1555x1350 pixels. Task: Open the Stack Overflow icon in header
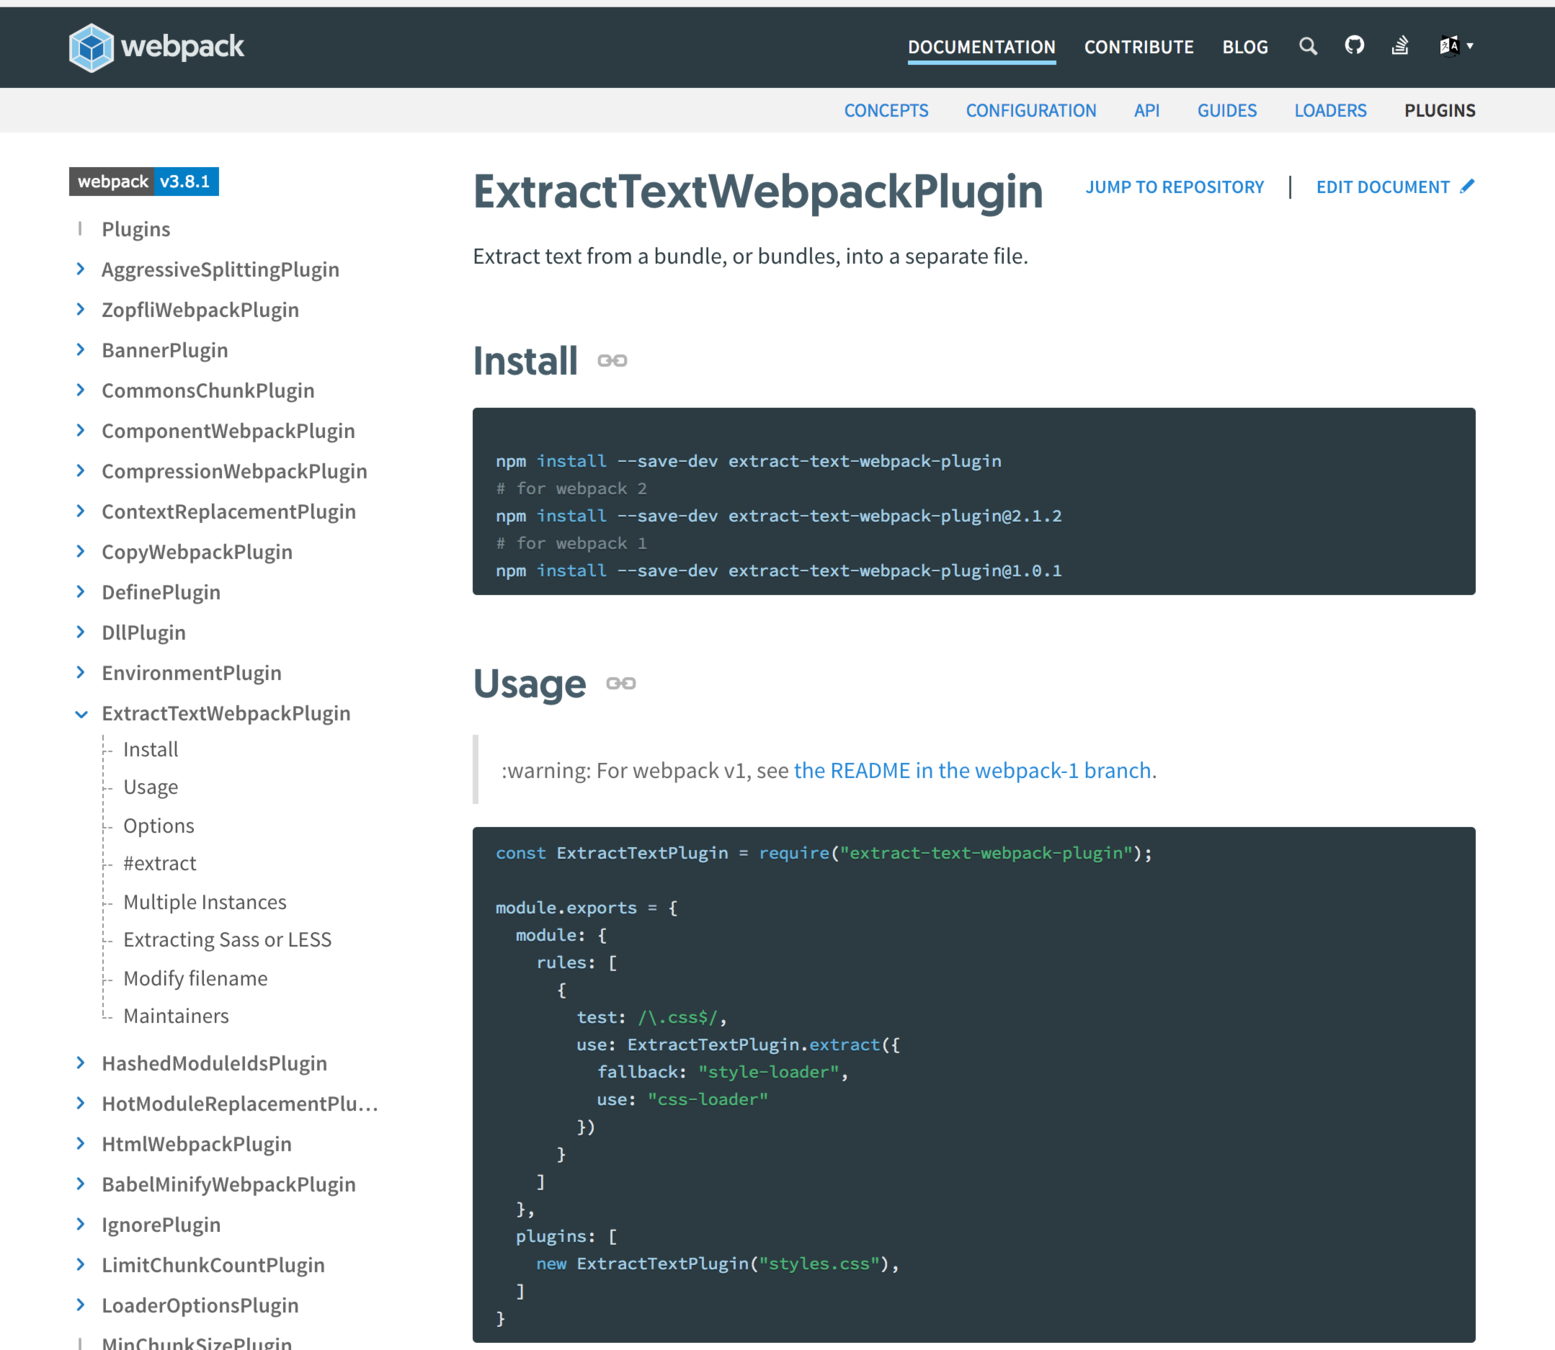(1400, 45)
